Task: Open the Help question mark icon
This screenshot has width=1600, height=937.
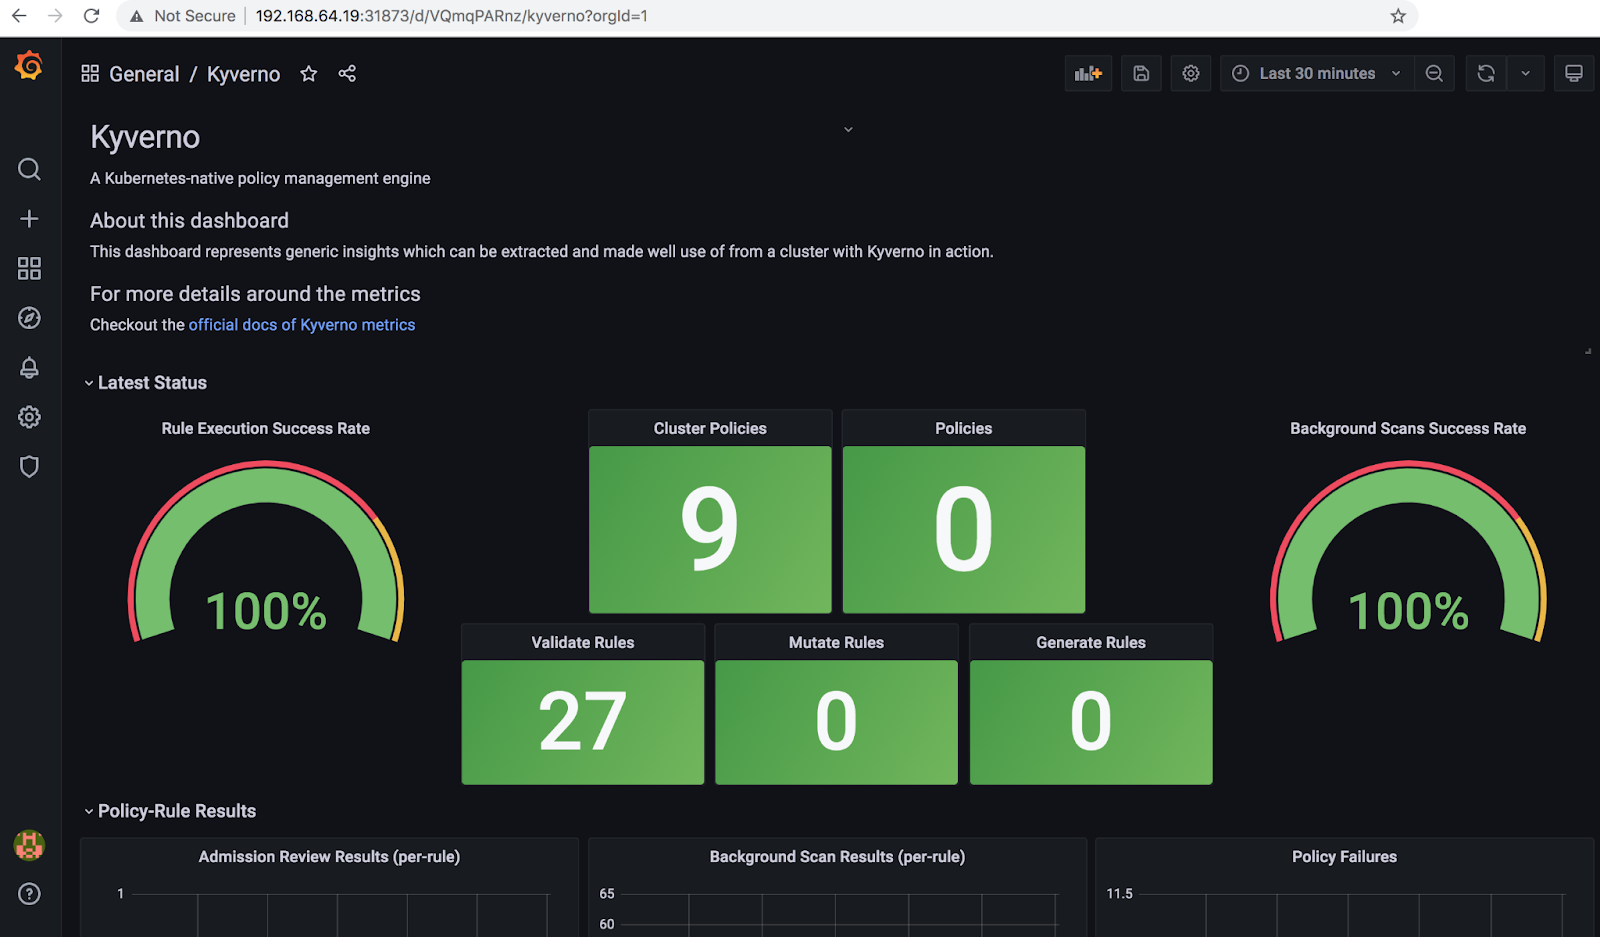Action: click(29, 894)
